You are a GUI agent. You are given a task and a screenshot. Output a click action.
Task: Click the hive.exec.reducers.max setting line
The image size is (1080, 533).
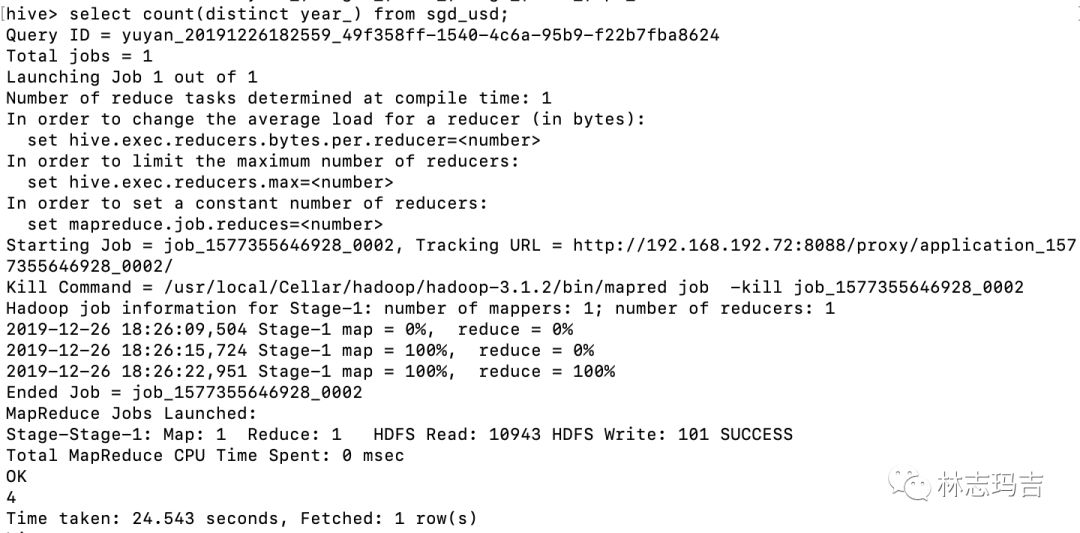tap(210, 182)
